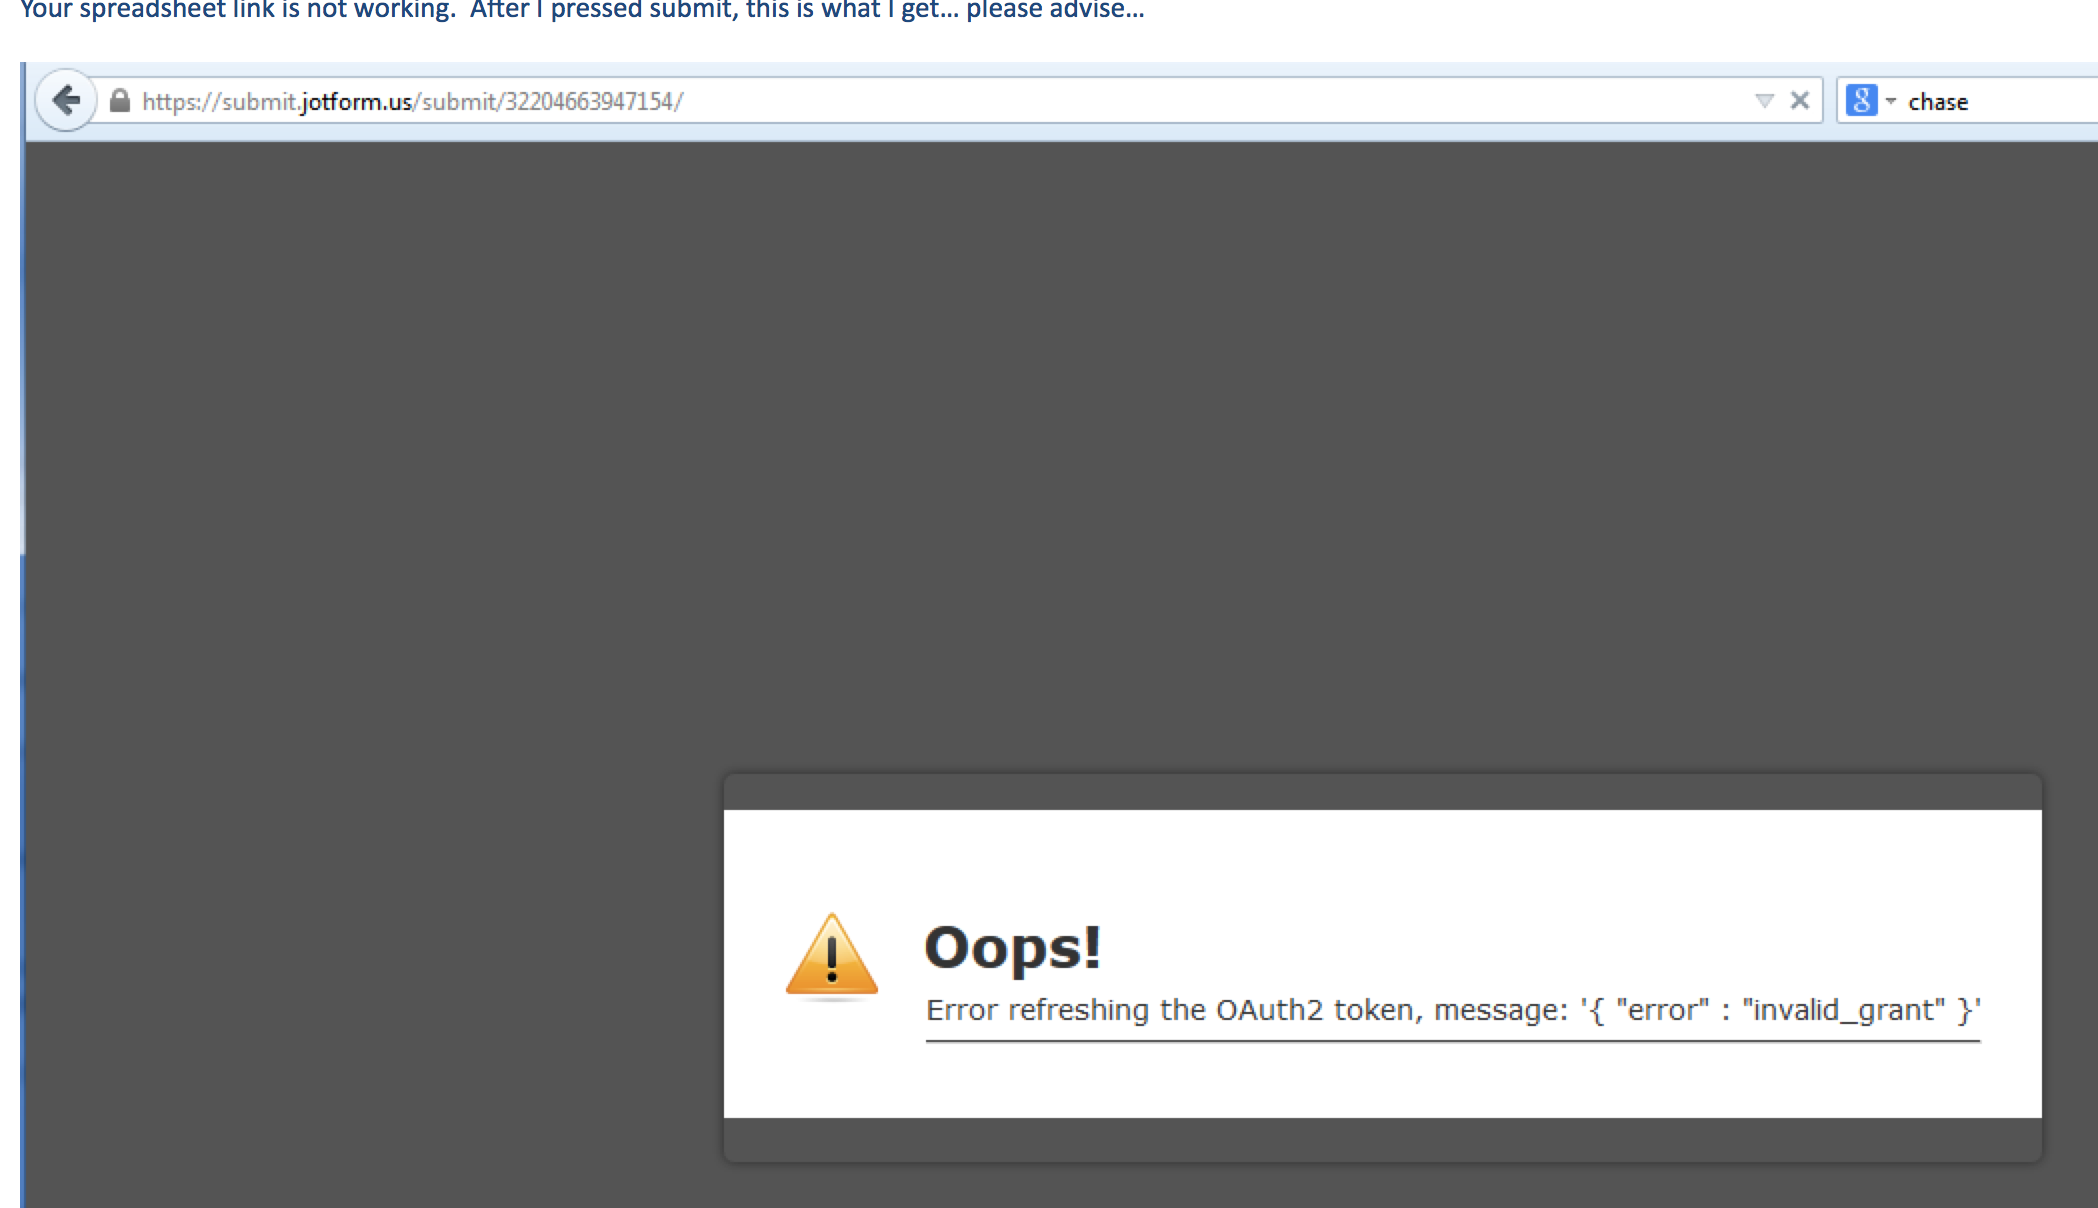The height and width of the screenshot is (1208, 2098).
Task: Click the jotform.us domain in address bar
Action: (356, 102)
